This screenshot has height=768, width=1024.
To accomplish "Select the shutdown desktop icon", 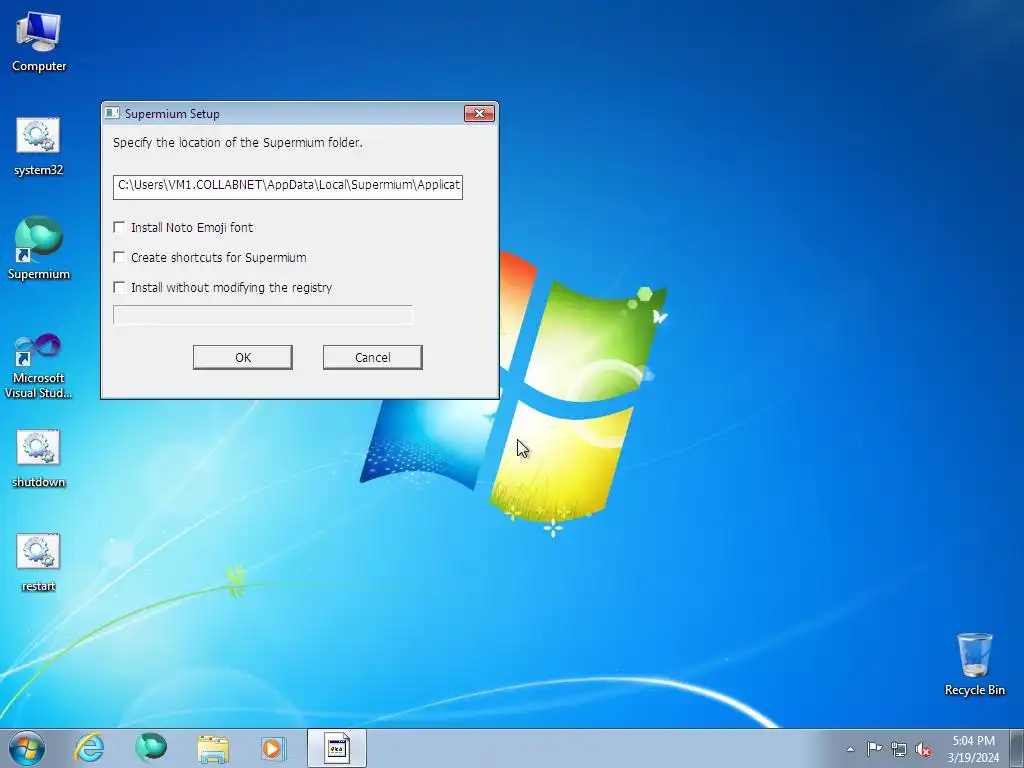I will (39, 458).
